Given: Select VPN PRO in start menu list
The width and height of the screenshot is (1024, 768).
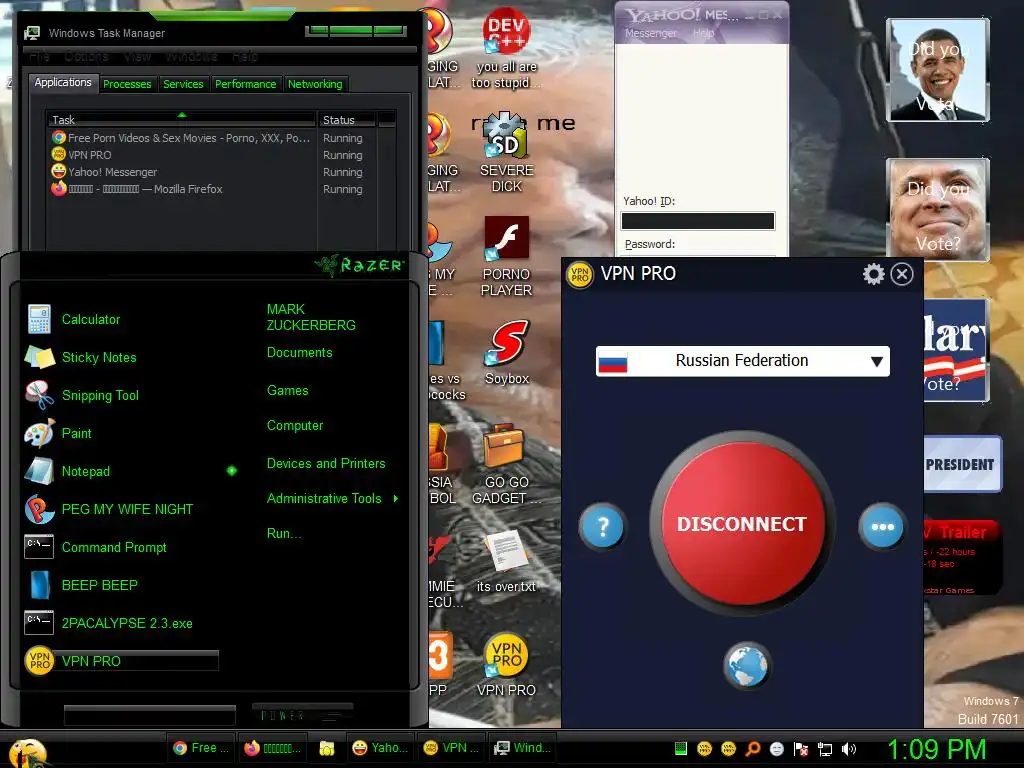Looking at the screenshot, I should click(x=121, y=661).
